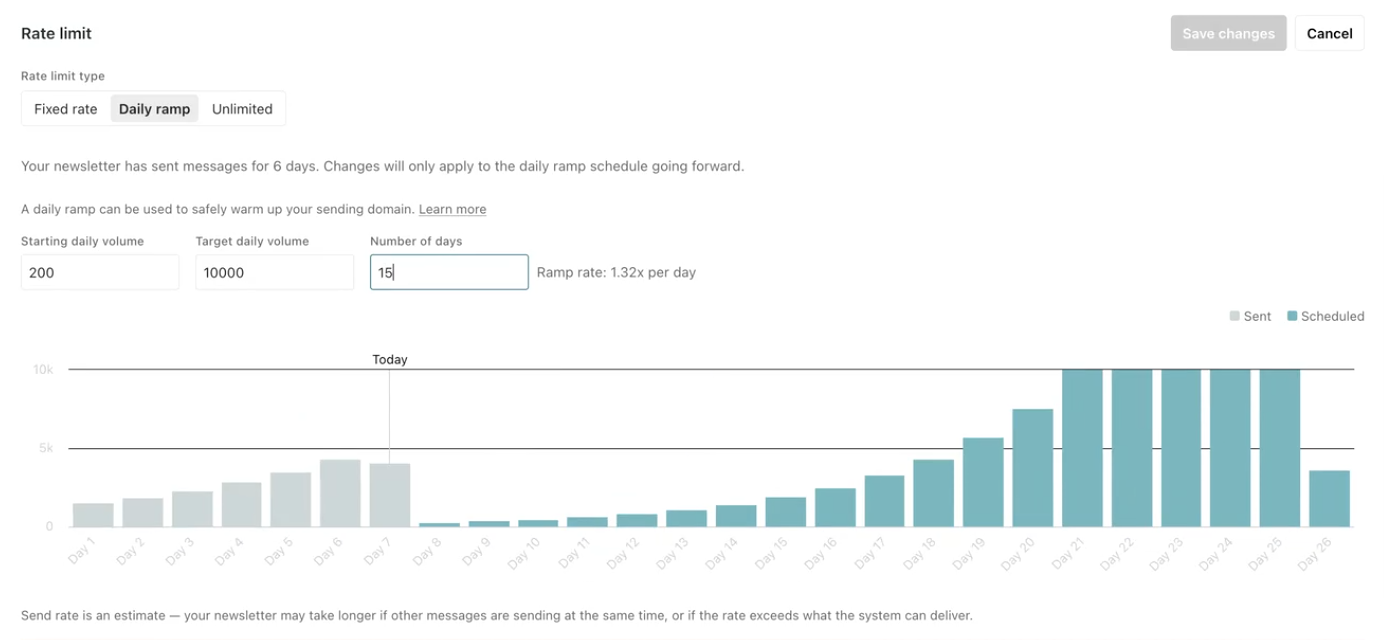Click the Save changes button
Viewport: 1388px width, 640px height.
1228,32
